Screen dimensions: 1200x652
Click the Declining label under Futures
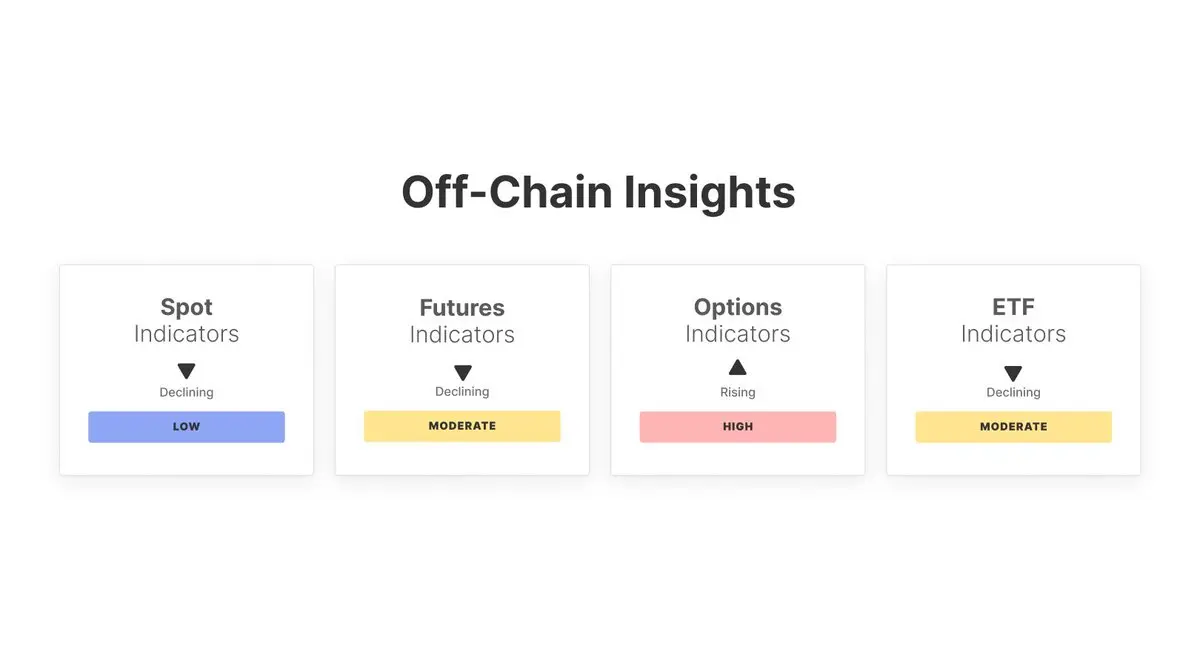coord(462,392)
